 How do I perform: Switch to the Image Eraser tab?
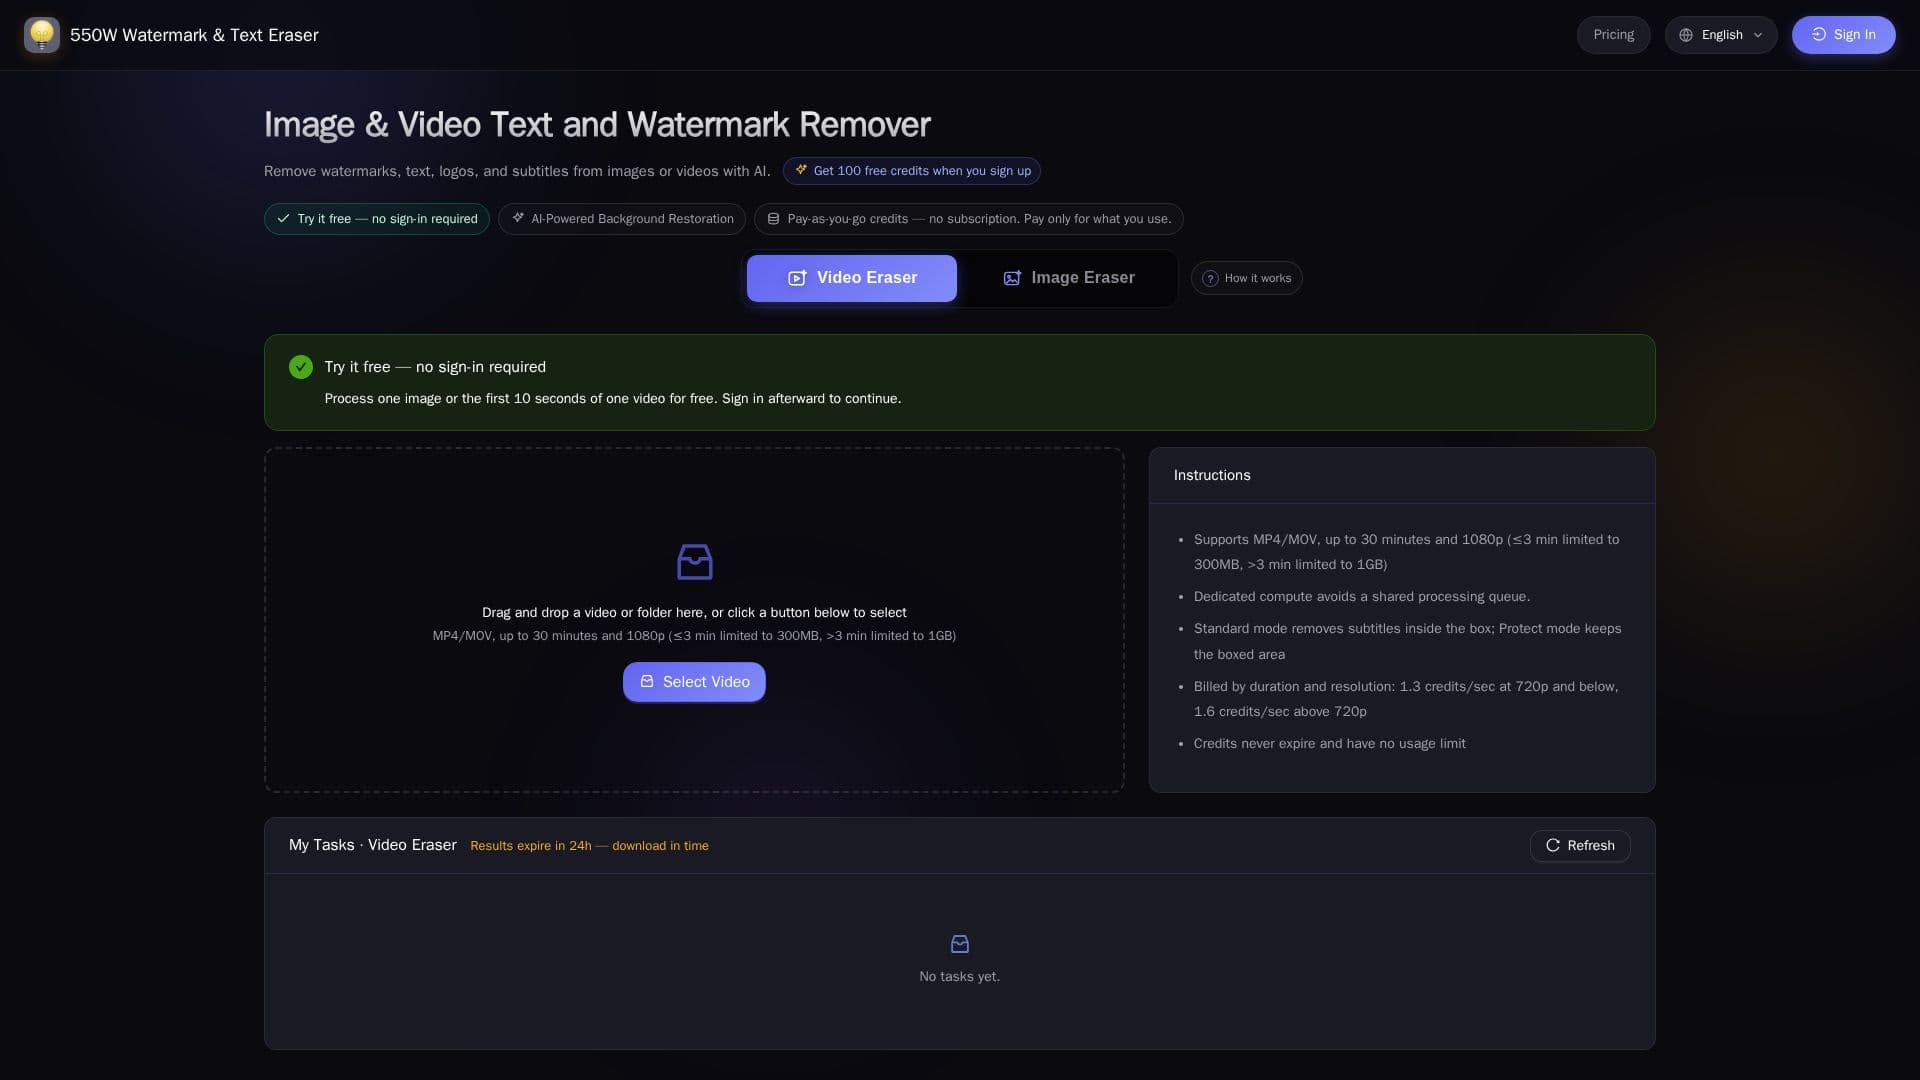pyautogui.click(x=1068, y=278)
